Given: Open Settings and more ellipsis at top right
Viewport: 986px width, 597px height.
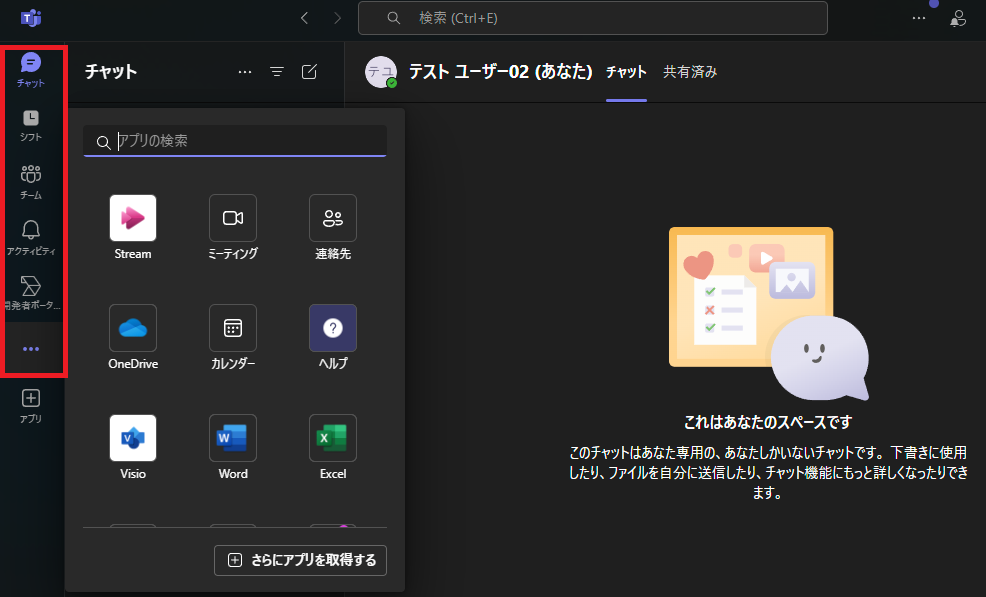Looking at the screenshot, I should pyautogui.click(x=919, y=18).
